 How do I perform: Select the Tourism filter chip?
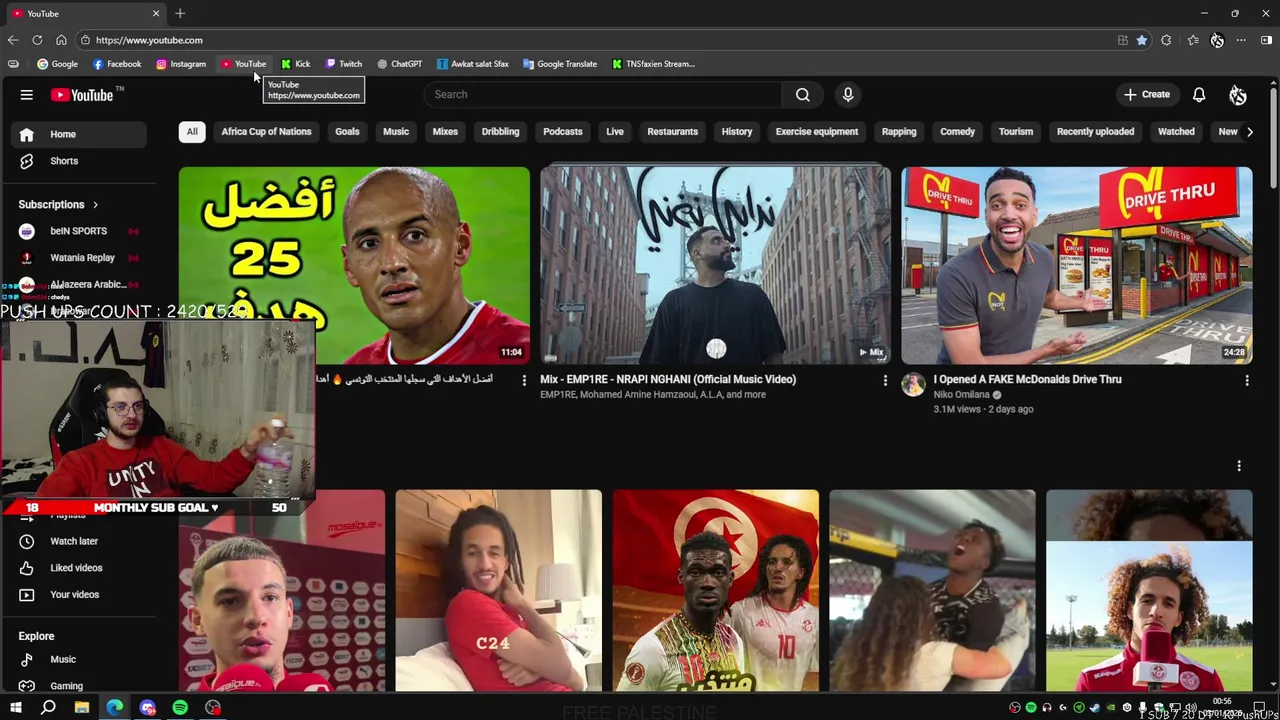click(1015, 132)
